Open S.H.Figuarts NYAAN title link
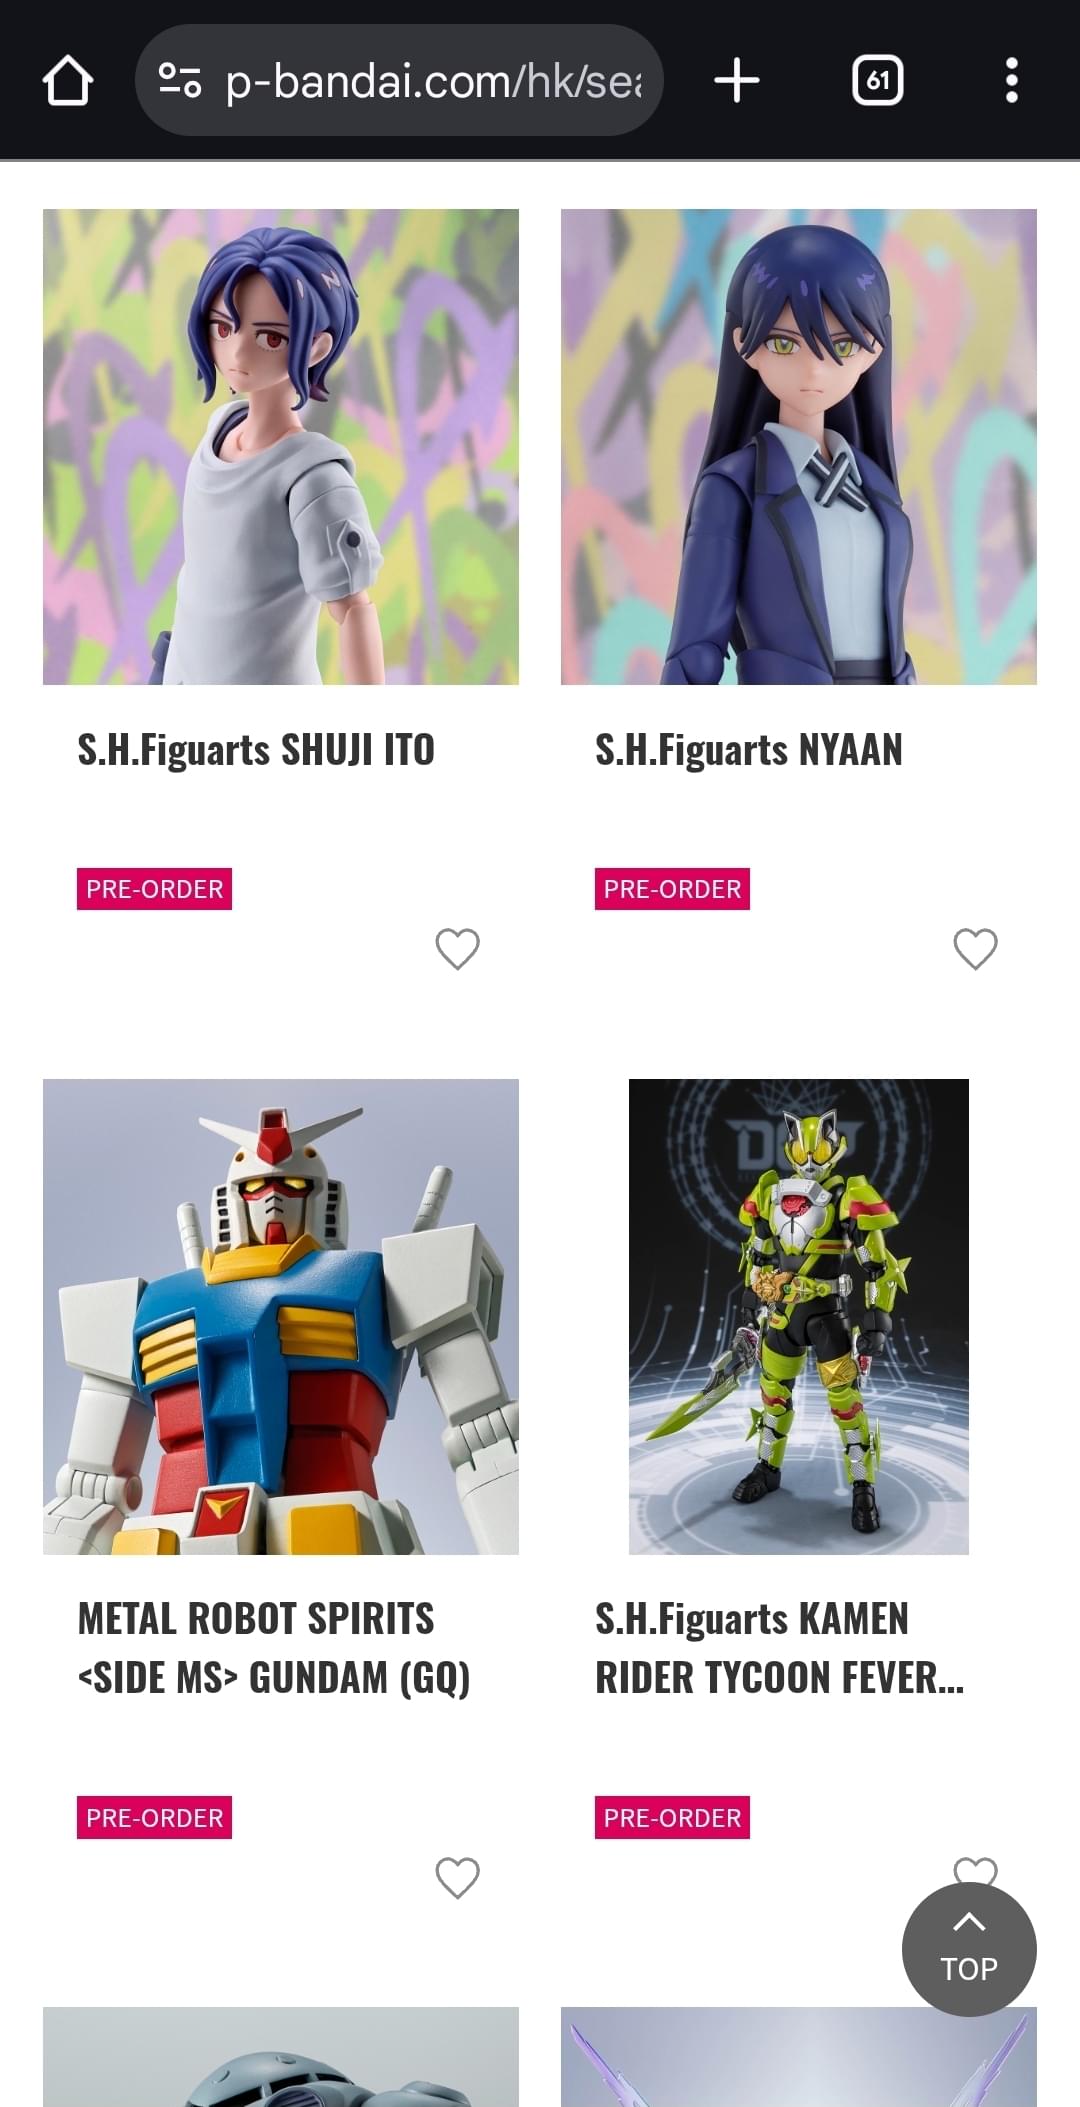 click(749, 750)
